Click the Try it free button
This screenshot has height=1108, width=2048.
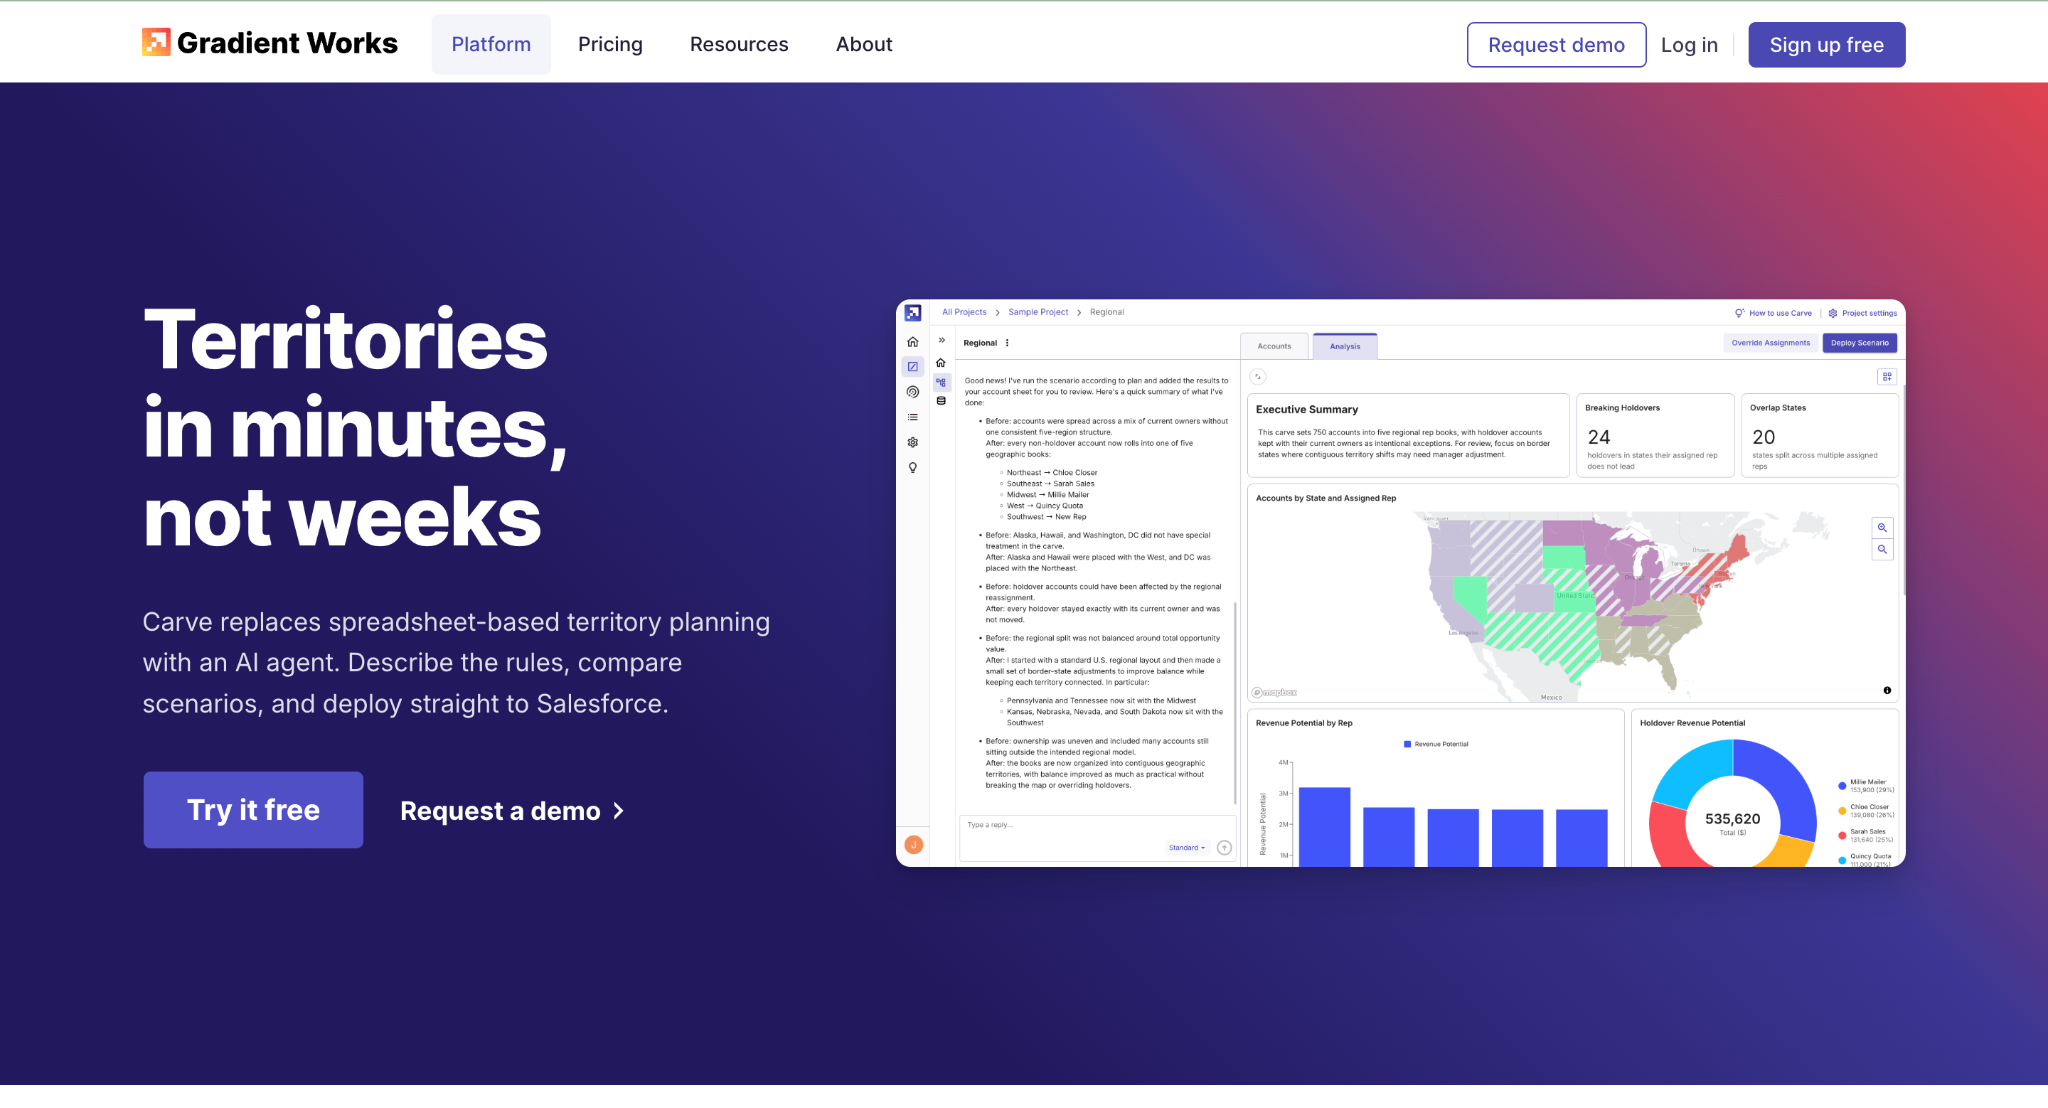[x=253, y=810]
